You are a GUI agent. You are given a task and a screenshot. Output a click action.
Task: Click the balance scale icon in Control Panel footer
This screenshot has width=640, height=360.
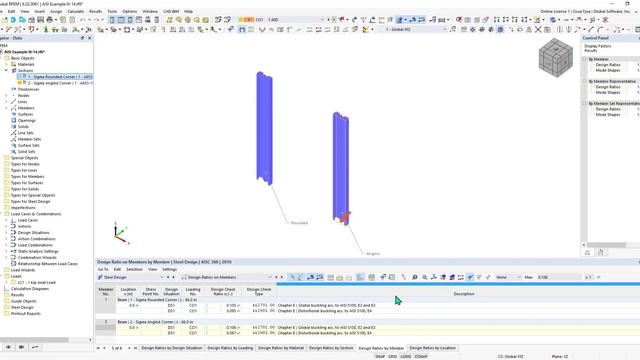[587, 252]
